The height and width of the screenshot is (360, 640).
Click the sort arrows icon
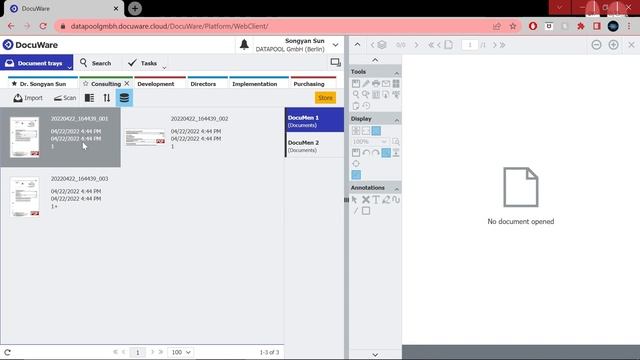point(107,98)
